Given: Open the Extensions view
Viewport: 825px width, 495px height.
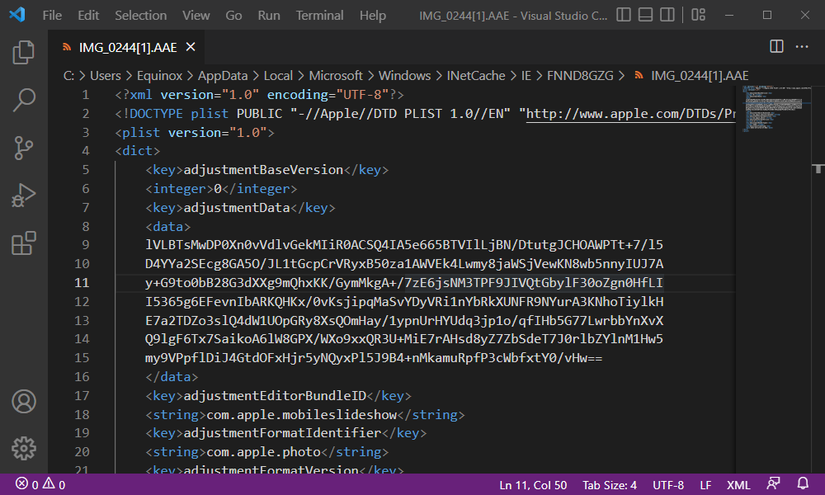Looking at the screenshot, I should 23,243.
